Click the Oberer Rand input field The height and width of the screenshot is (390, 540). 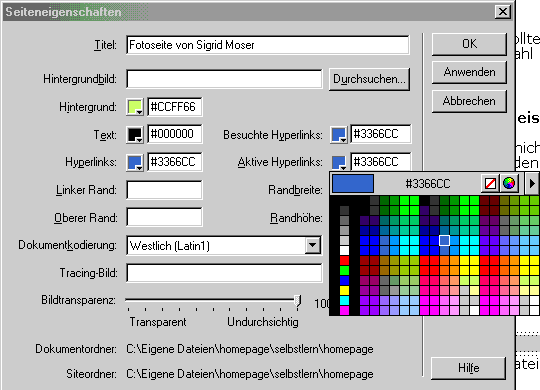164,217
